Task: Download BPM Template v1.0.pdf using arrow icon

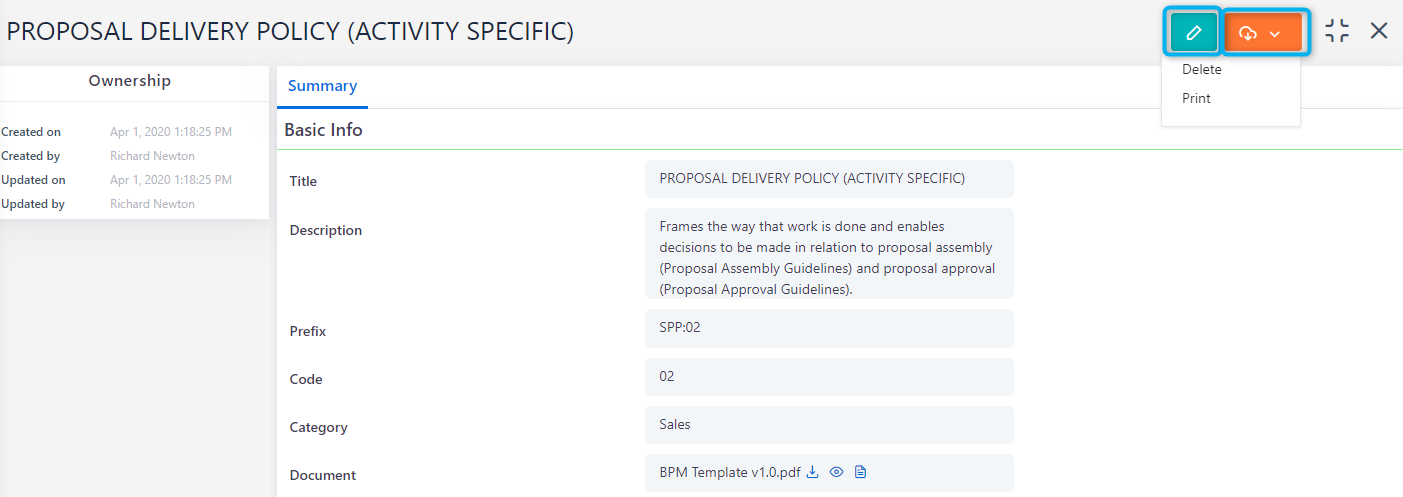Action: click(x=813, y=472)
